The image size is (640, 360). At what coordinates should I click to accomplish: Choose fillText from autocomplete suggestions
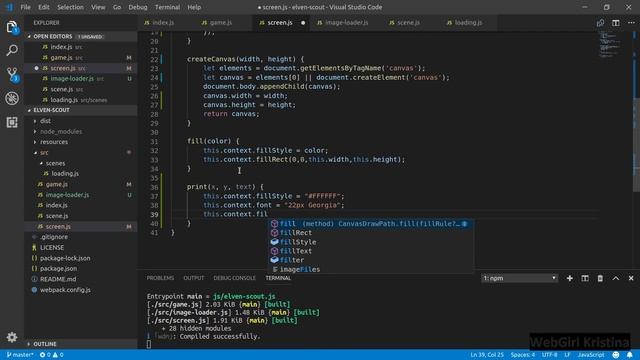coord(371,251)
